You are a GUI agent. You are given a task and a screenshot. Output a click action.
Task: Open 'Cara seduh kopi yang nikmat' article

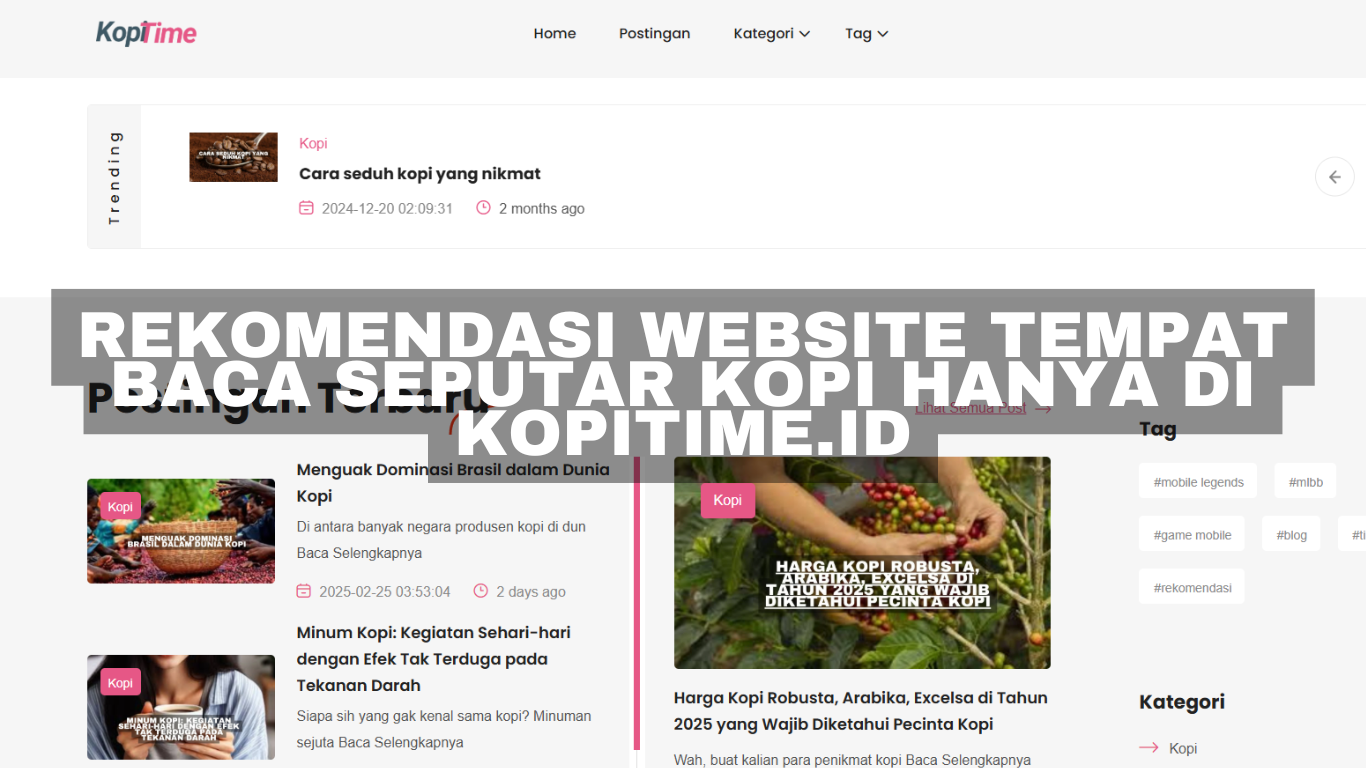point(420,174)
